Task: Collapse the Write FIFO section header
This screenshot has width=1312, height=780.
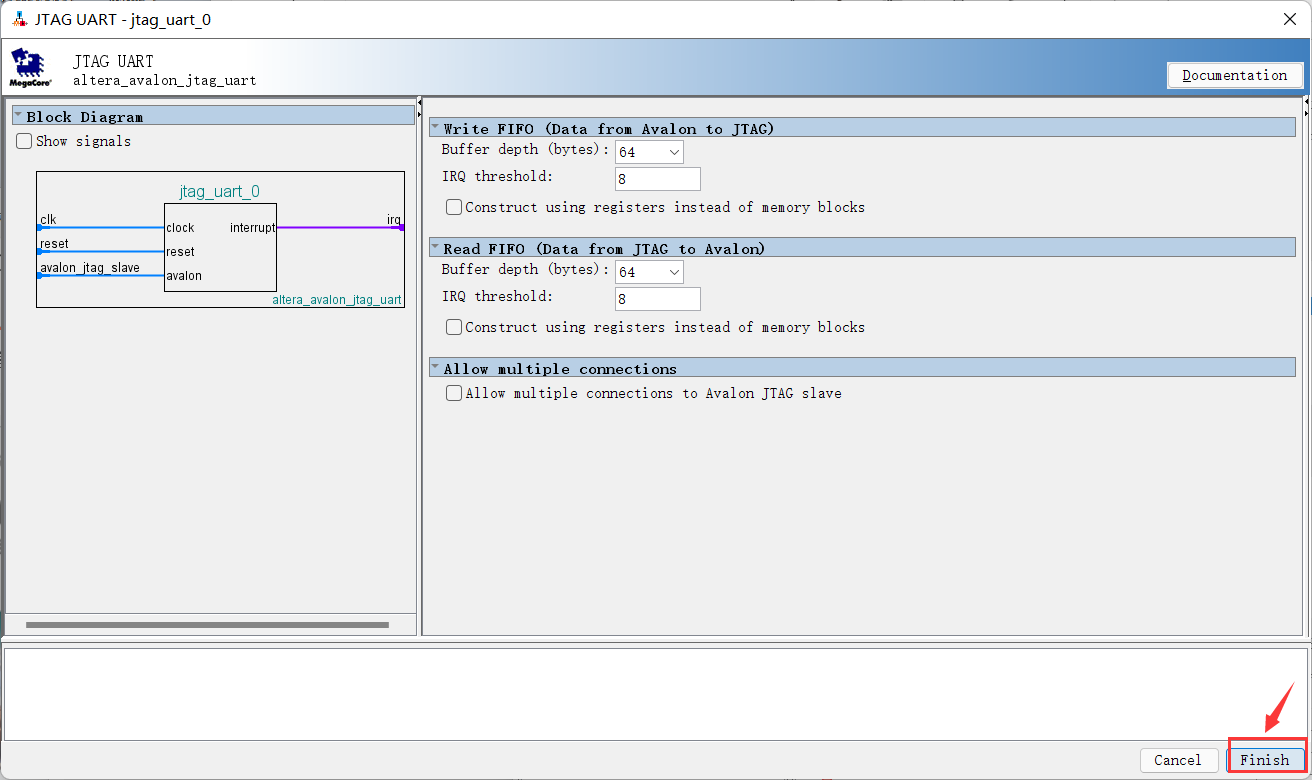Action: point(436,128)
